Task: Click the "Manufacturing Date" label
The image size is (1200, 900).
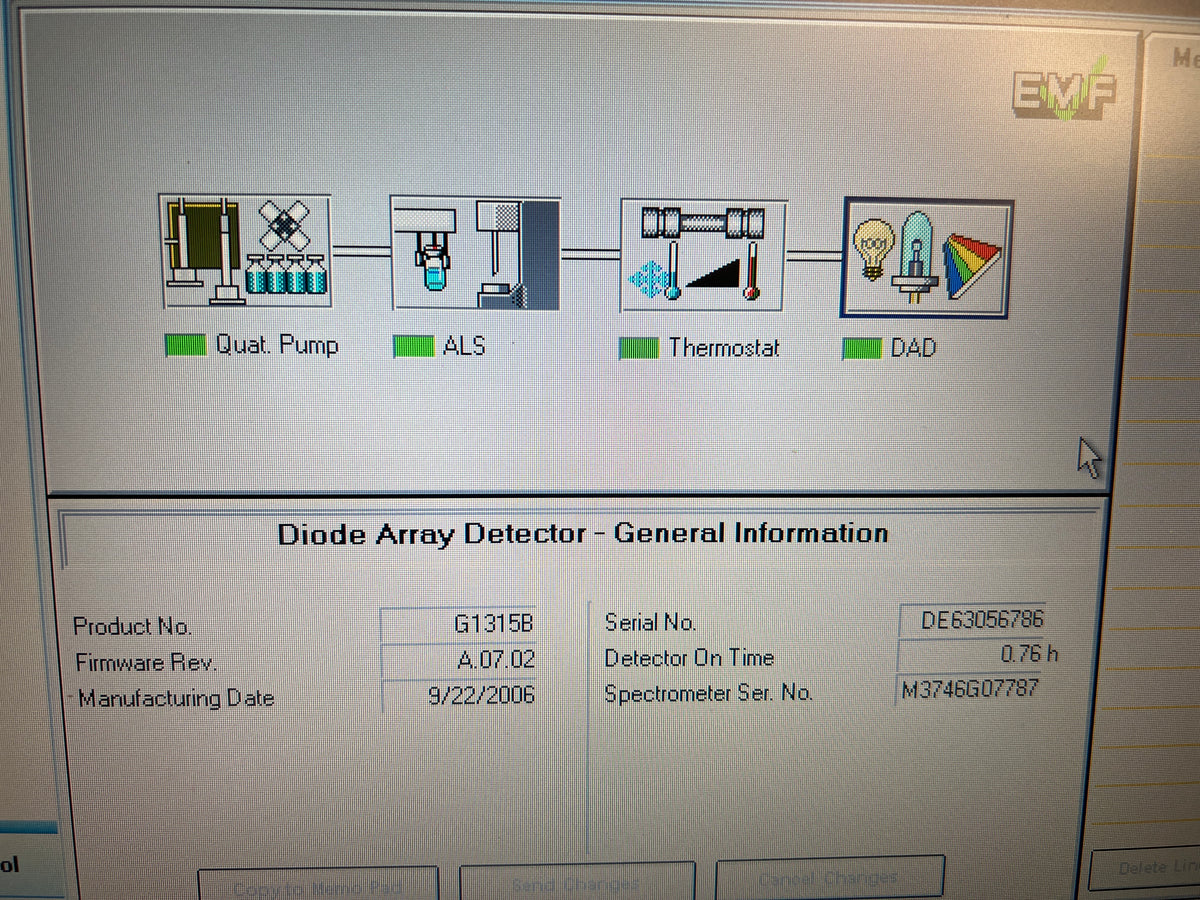Action: pos(176,698)
